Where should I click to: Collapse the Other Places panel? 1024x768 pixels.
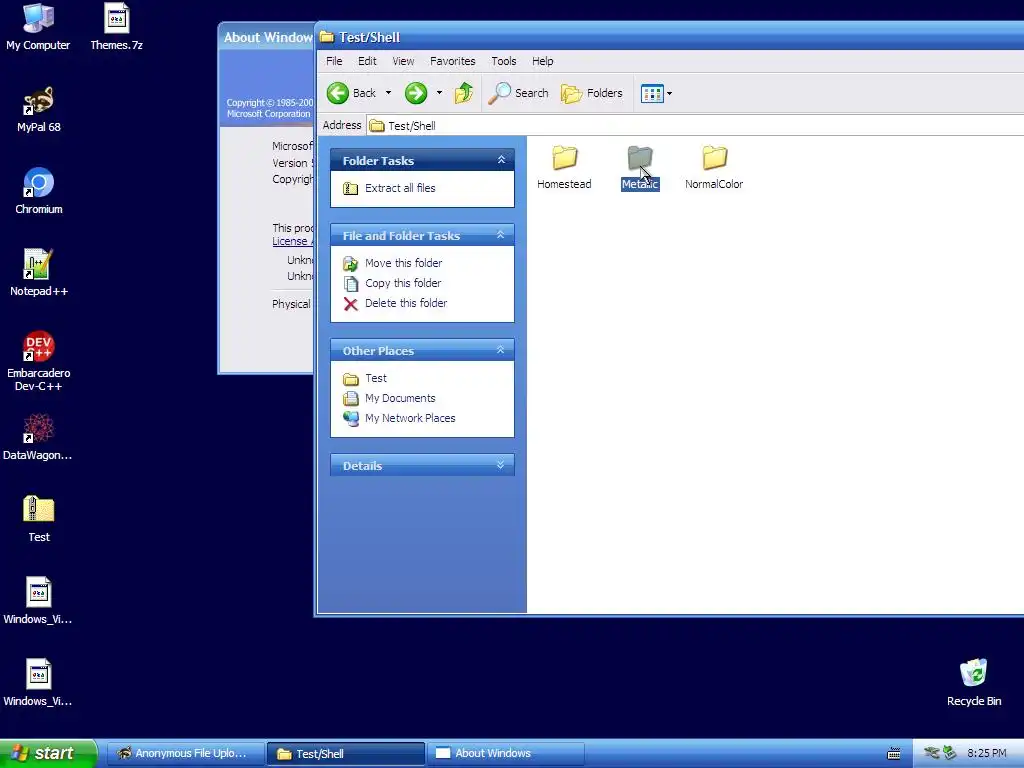(x=501, y=350)
